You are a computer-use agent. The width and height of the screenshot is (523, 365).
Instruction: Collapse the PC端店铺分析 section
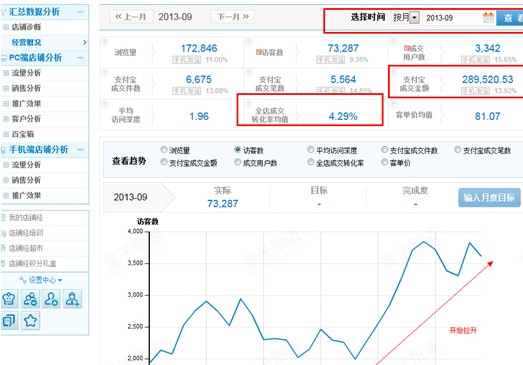[x=80, y=57]
